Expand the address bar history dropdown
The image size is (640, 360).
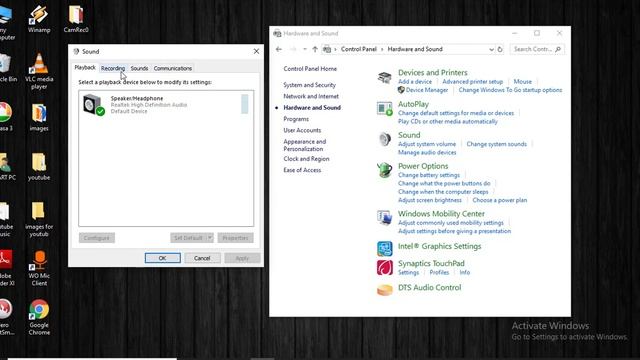click(x=491, y=49)
